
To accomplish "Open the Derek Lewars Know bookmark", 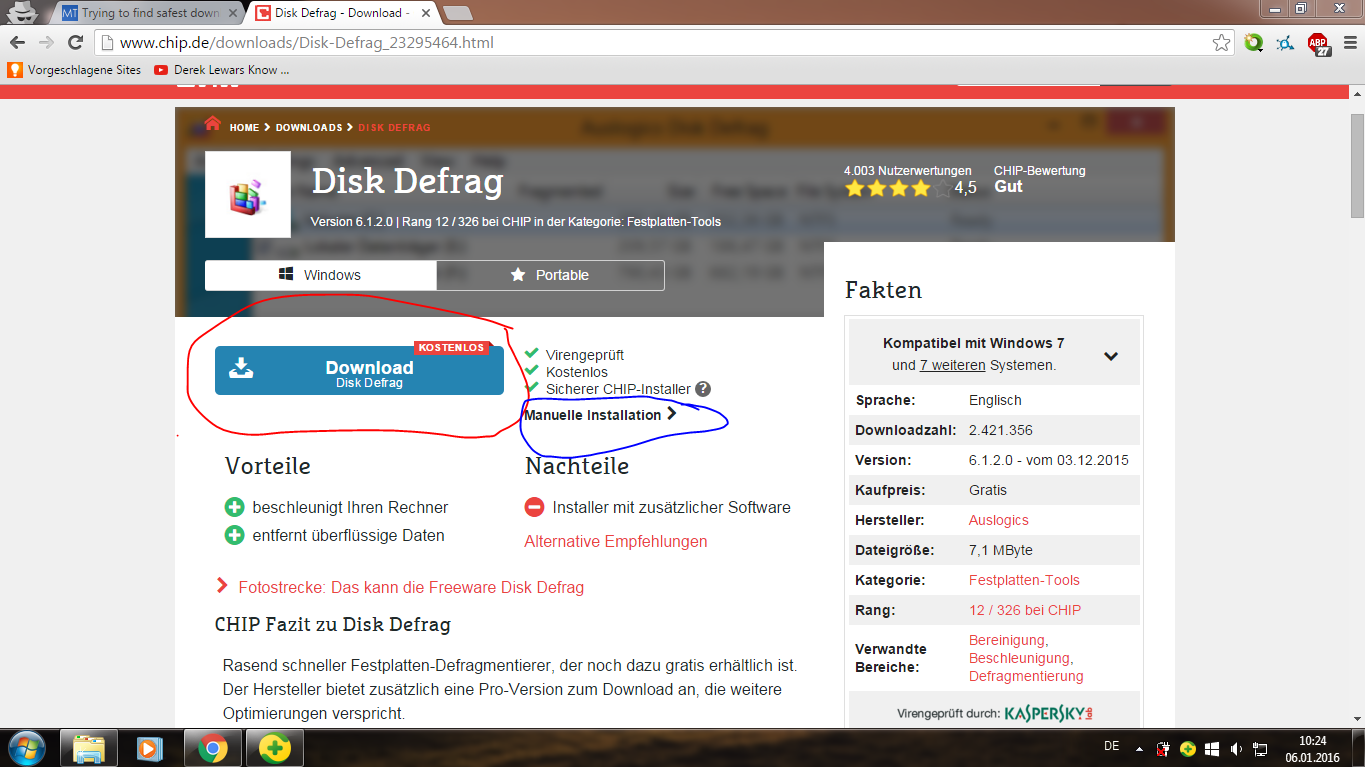I will pos(222,70).
